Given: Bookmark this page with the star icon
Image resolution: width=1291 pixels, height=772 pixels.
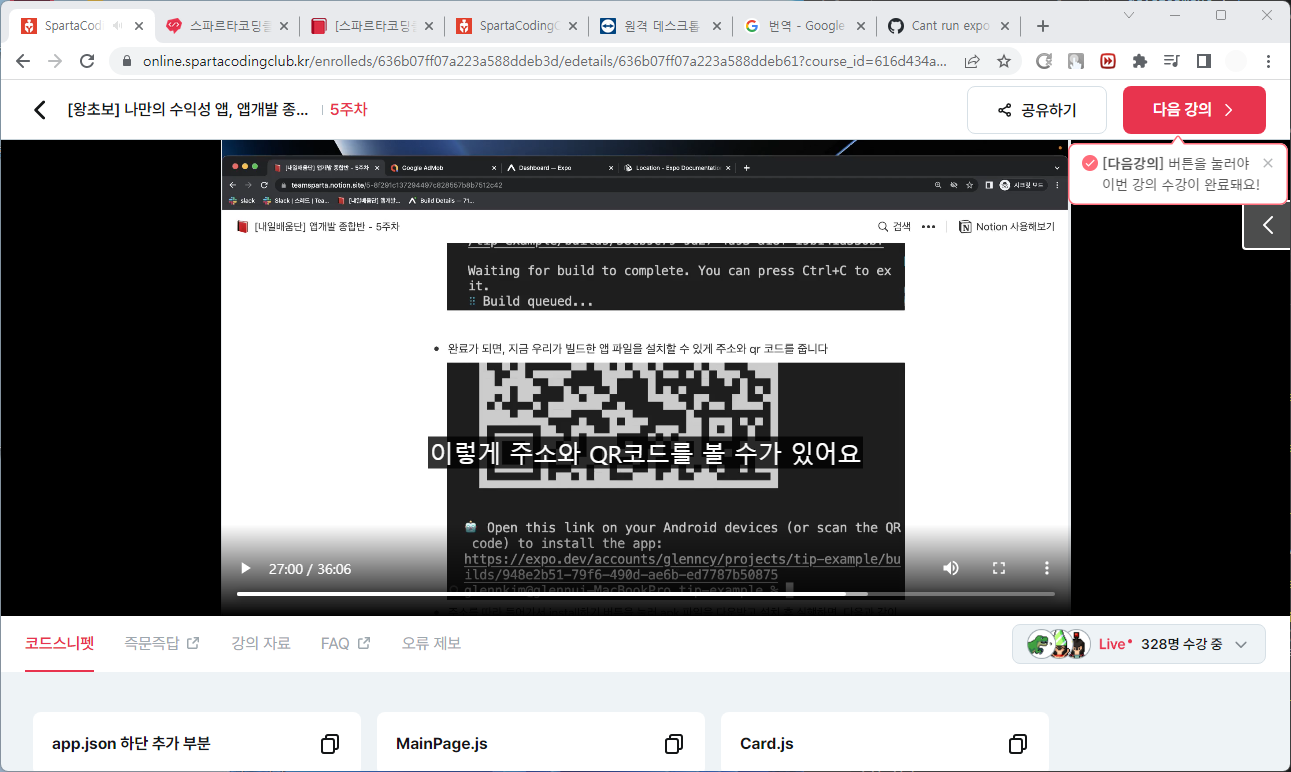Looking at the screenshot, I should click(x=1004, y=61).
